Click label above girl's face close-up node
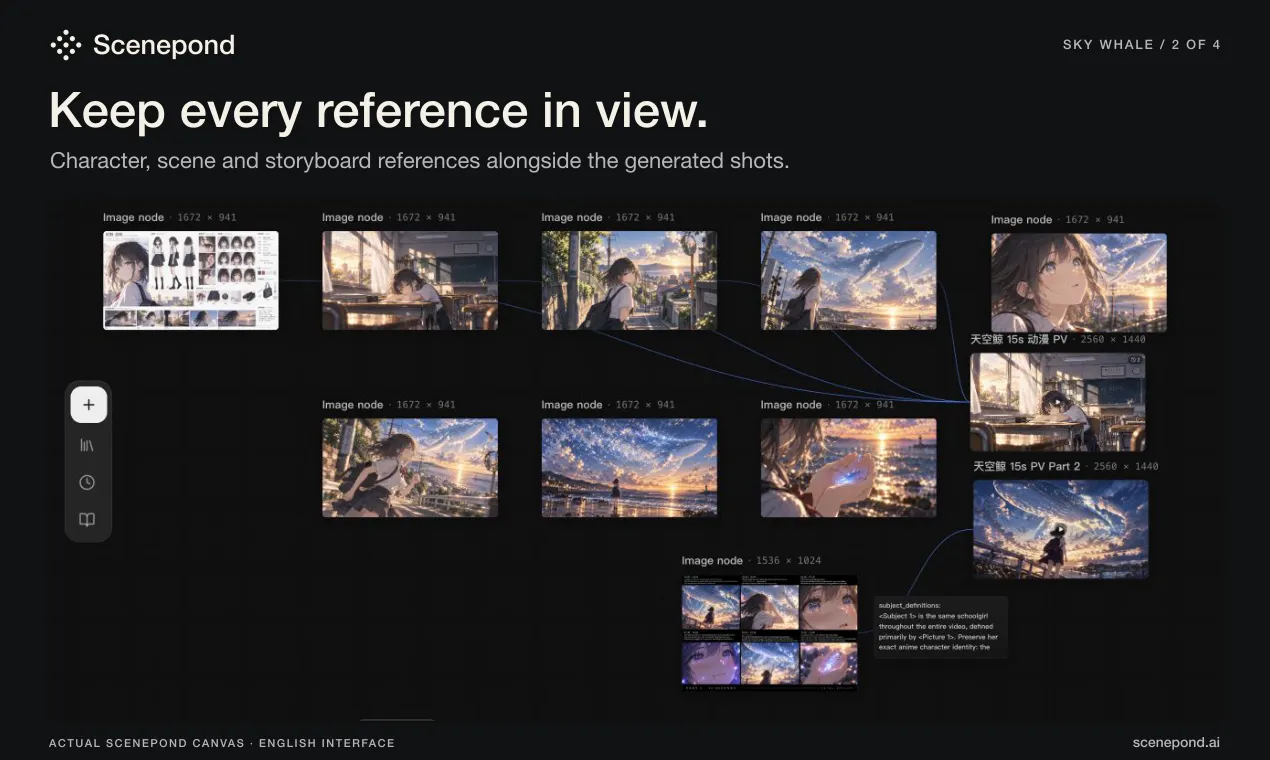Image resolution: width=1270 pixels, height=760 pixels. pyautogui.click(x=1058, y=220)
